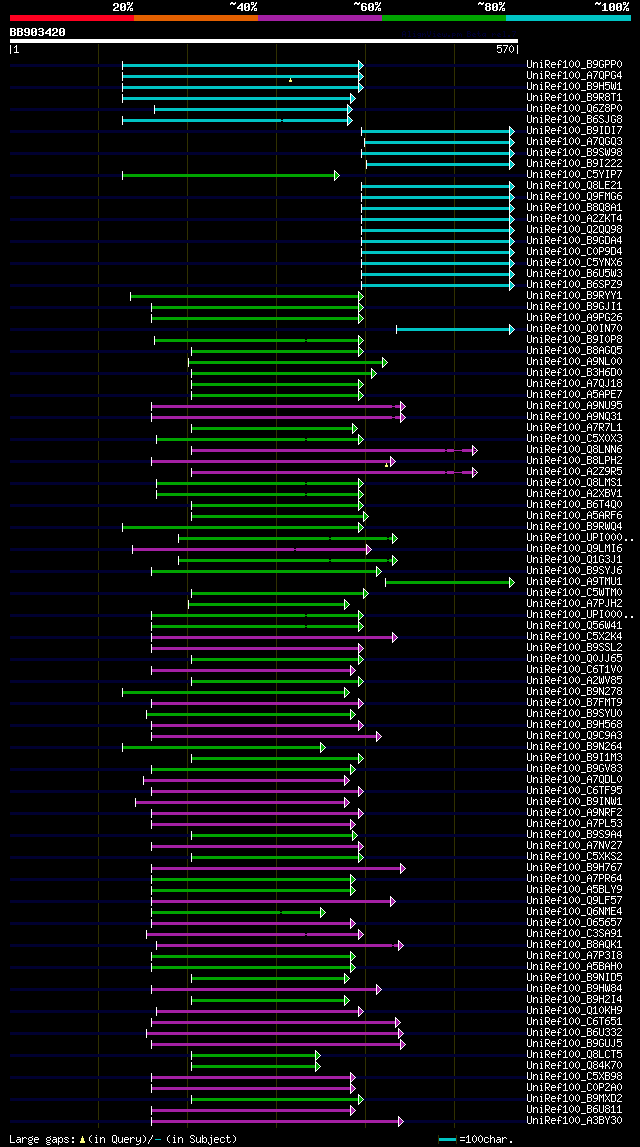Click the purple ~60% identity legend segment
This screenshot has width=640, height=1147.
coord(320,18)
